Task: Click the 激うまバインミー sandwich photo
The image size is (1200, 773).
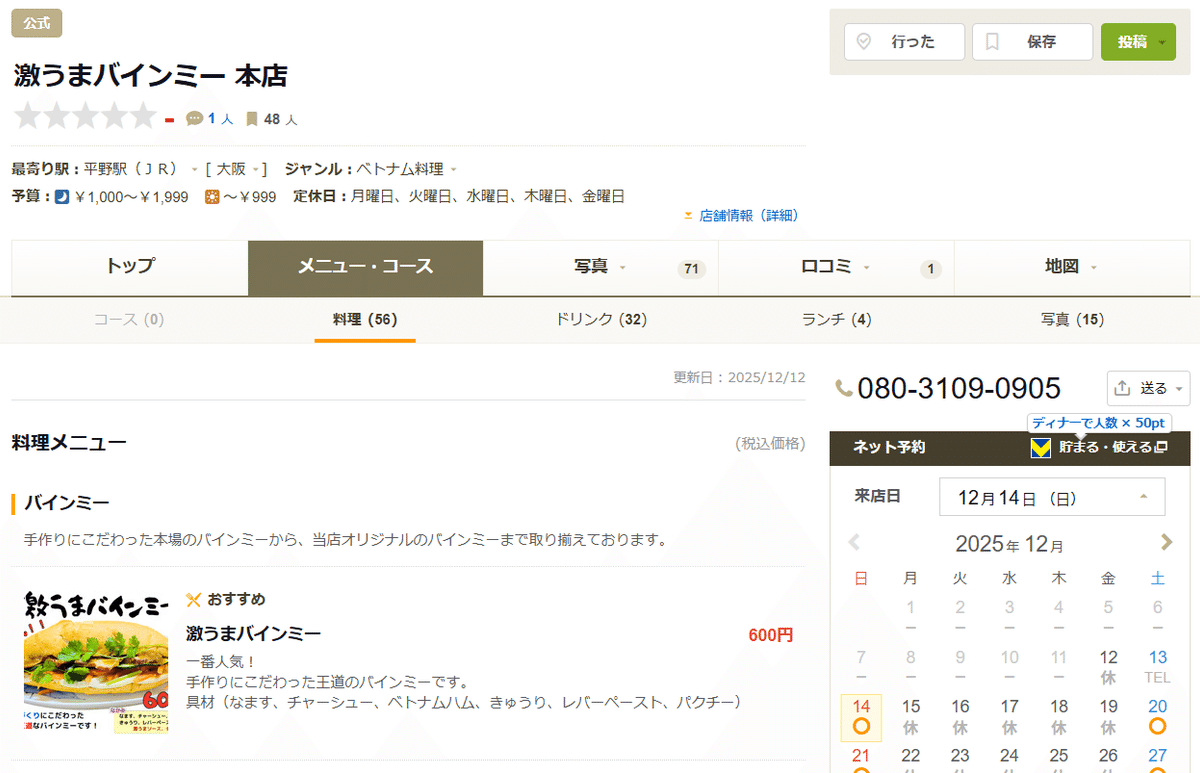Action: pos(96,663)
